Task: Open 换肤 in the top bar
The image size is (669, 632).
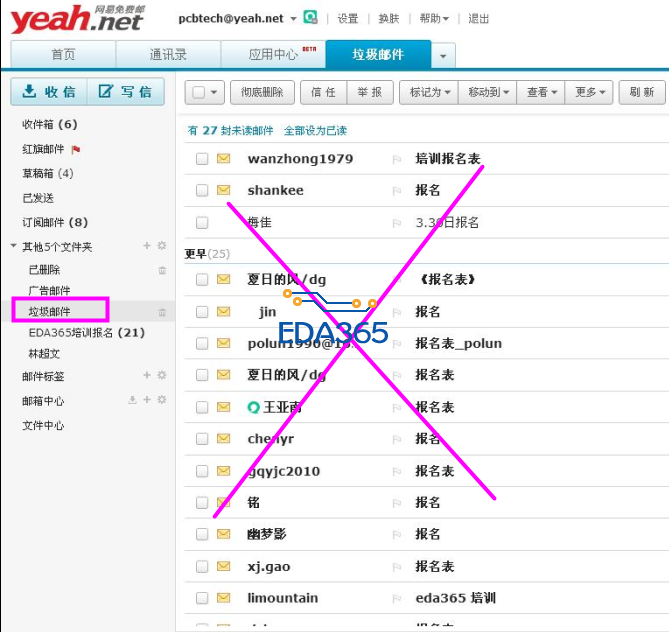Action: tap(389, 19)
